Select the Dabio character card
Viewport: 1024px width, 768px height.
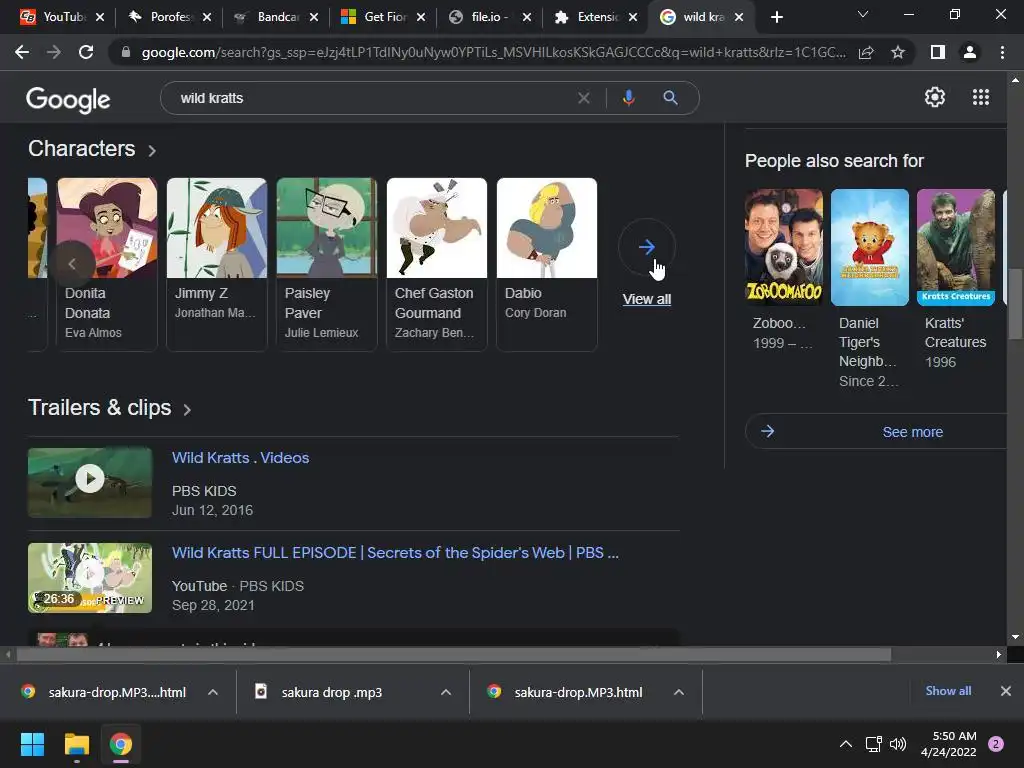[x=547, y=264]
